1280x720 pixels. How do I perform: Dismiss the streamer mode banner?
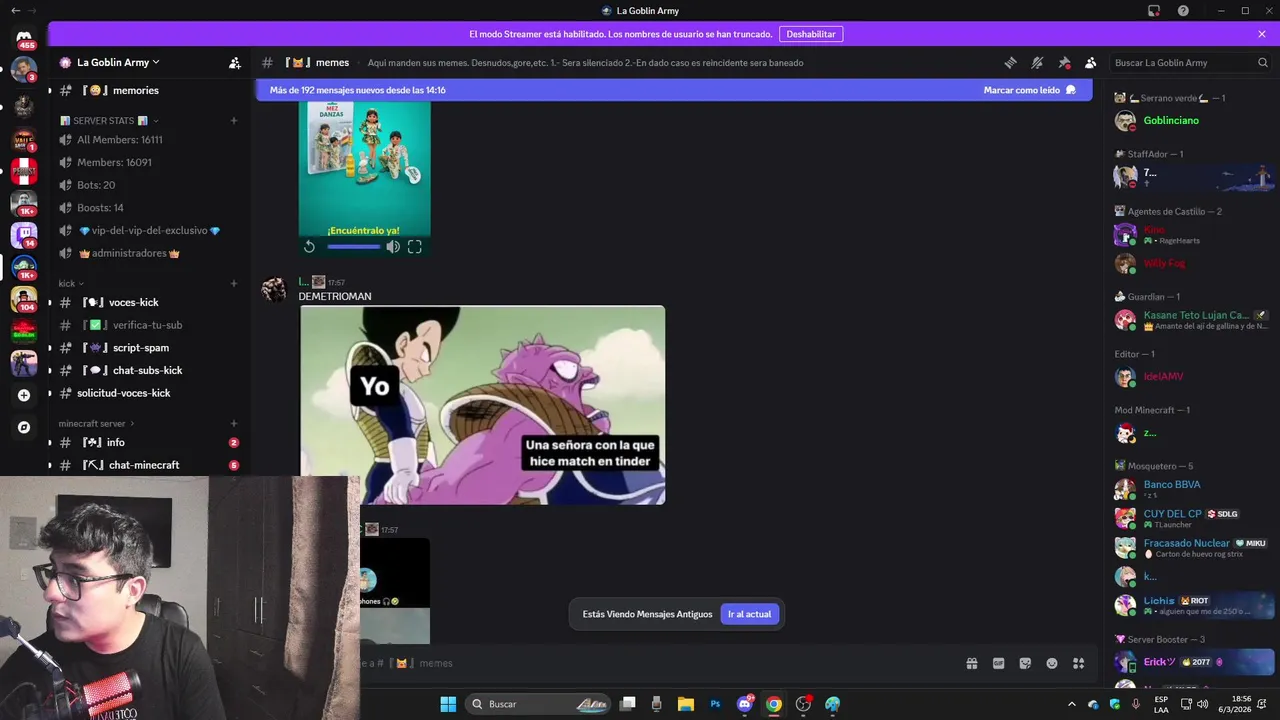click(x=1262, y=34)
